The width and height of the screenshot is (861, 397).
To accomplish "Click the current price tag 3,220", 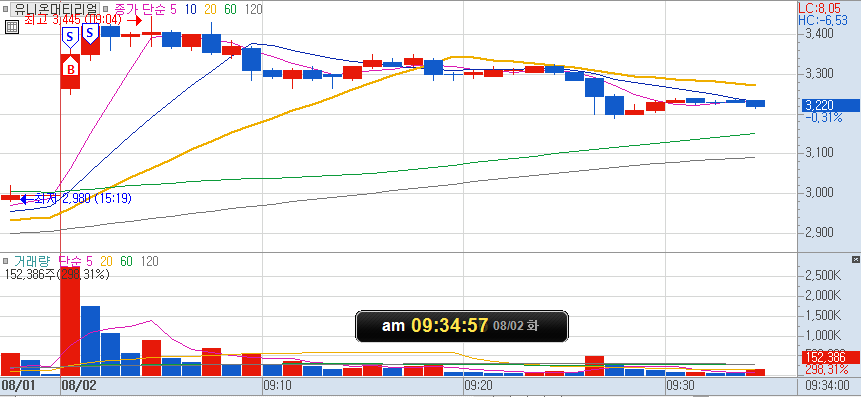I will tap(831, 105).
